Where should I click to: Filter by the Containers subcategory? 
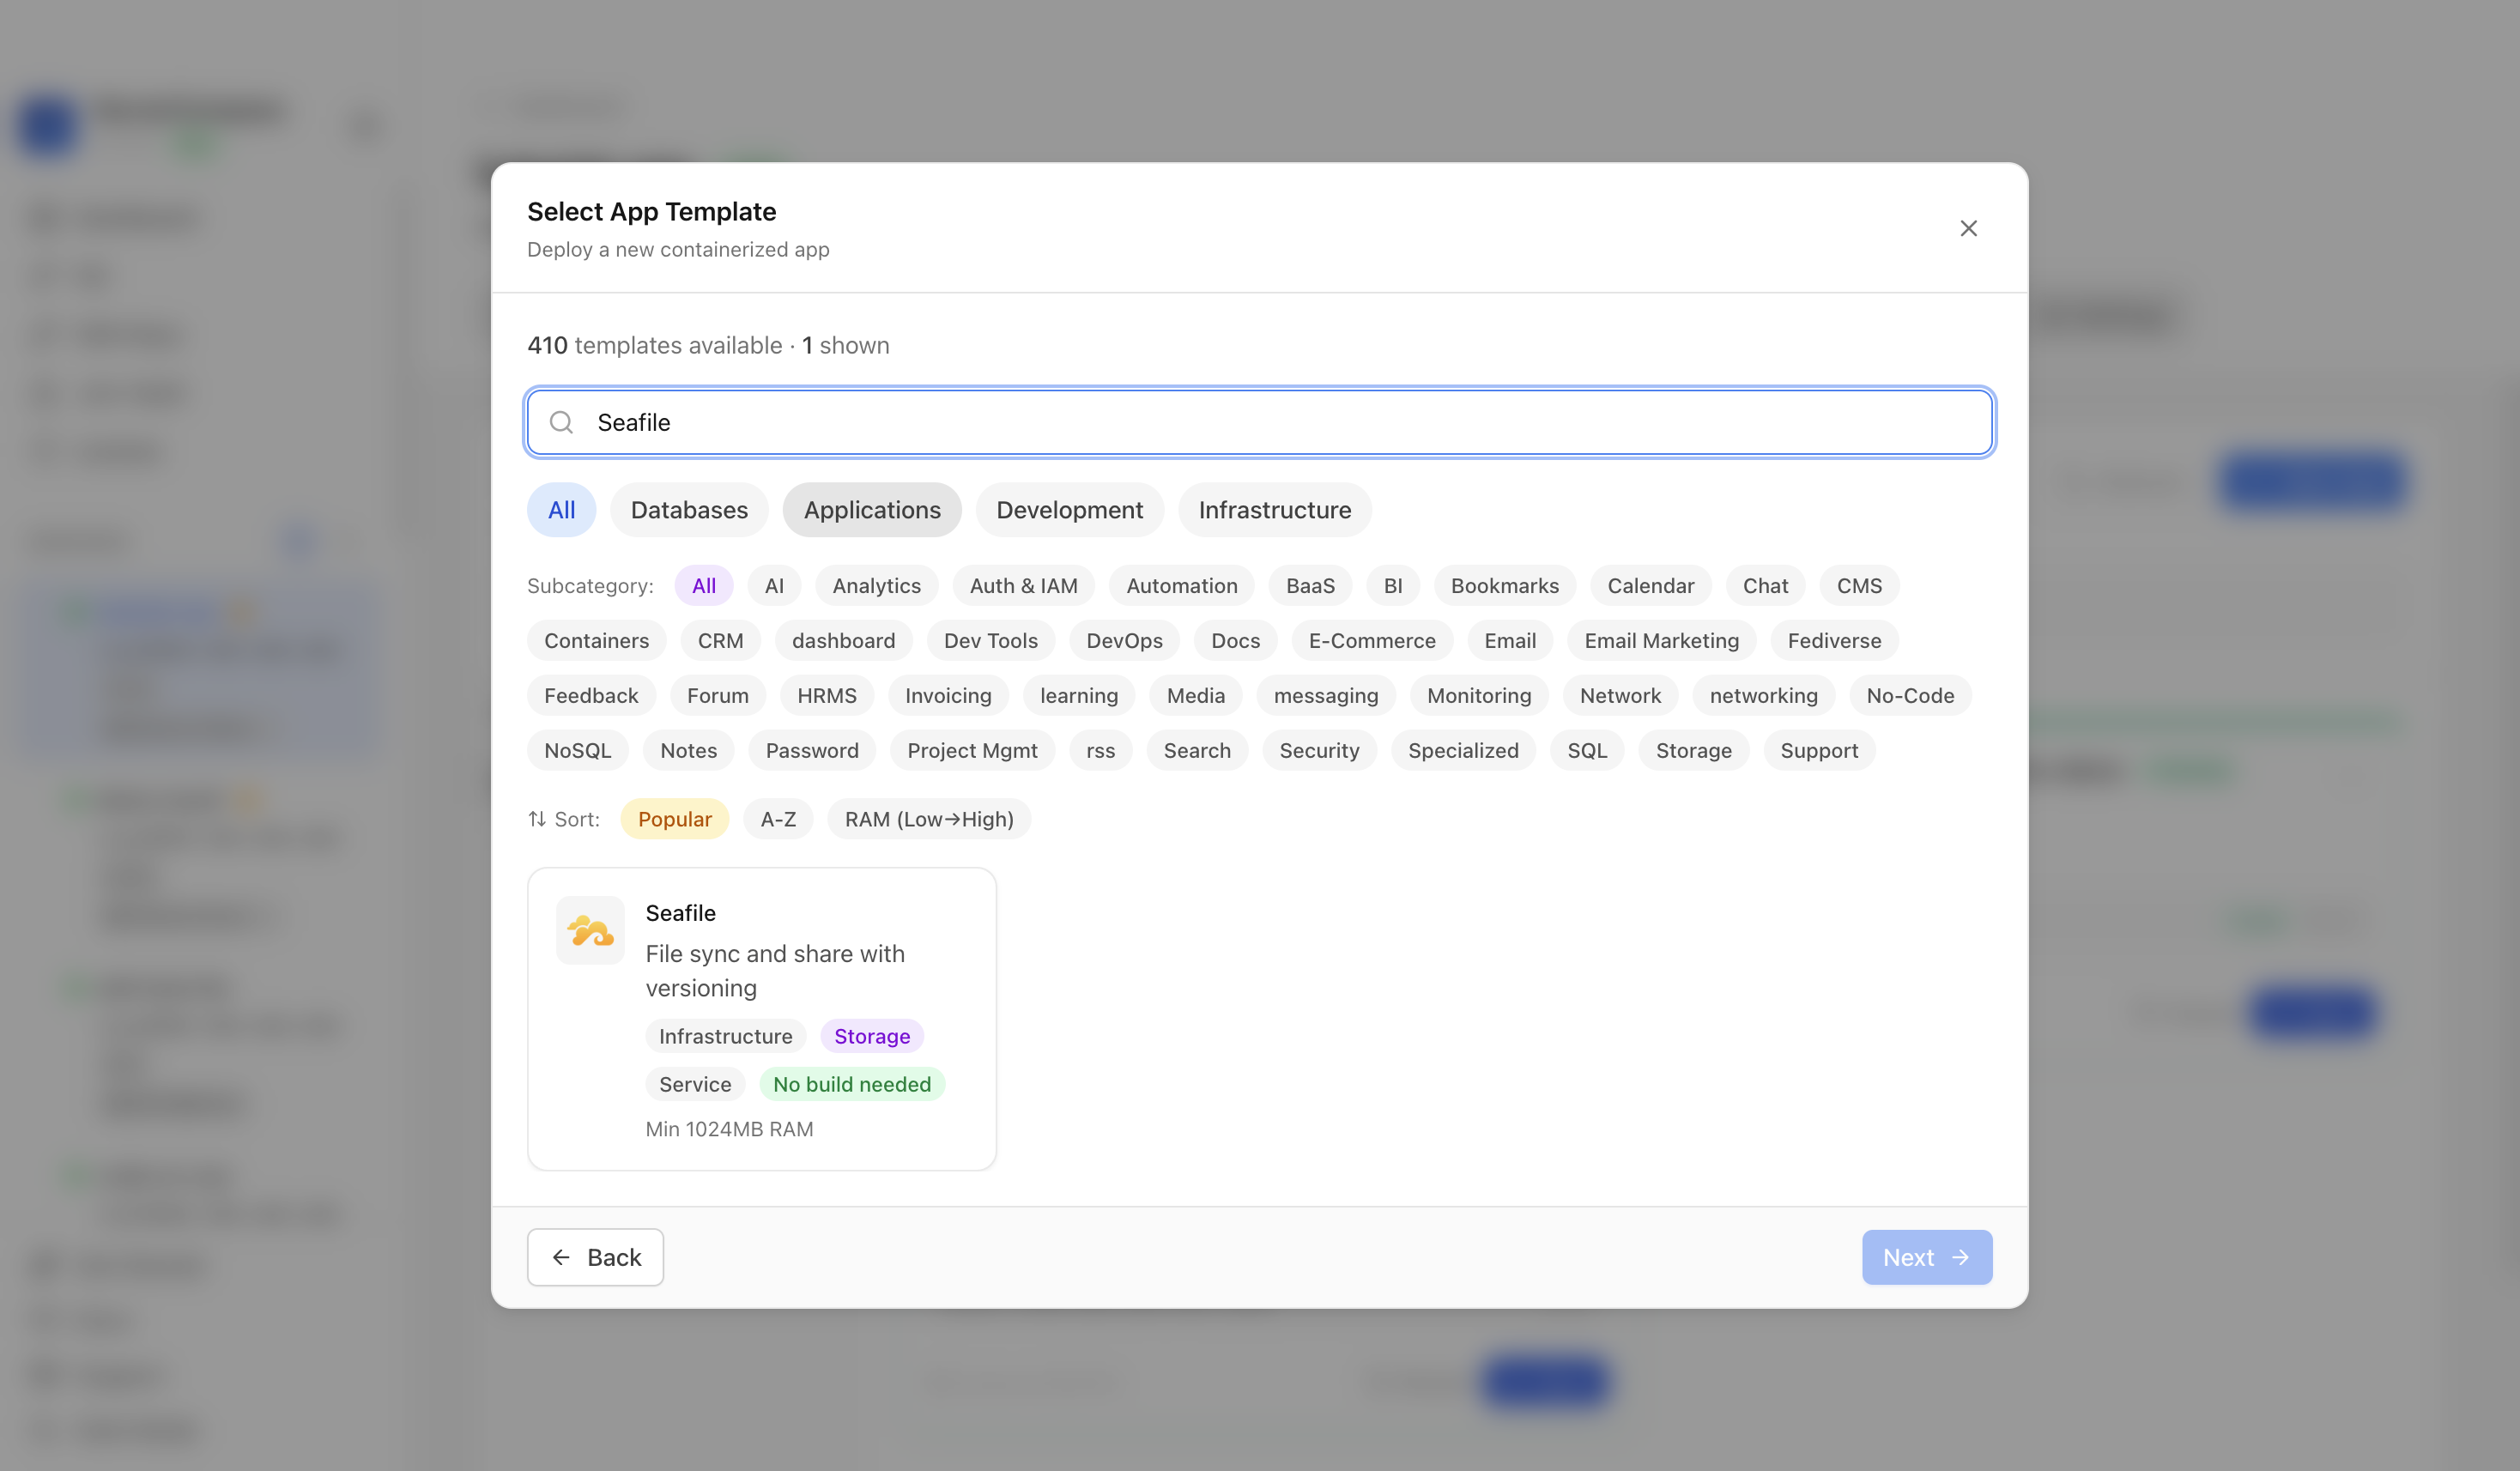[597, 641]
